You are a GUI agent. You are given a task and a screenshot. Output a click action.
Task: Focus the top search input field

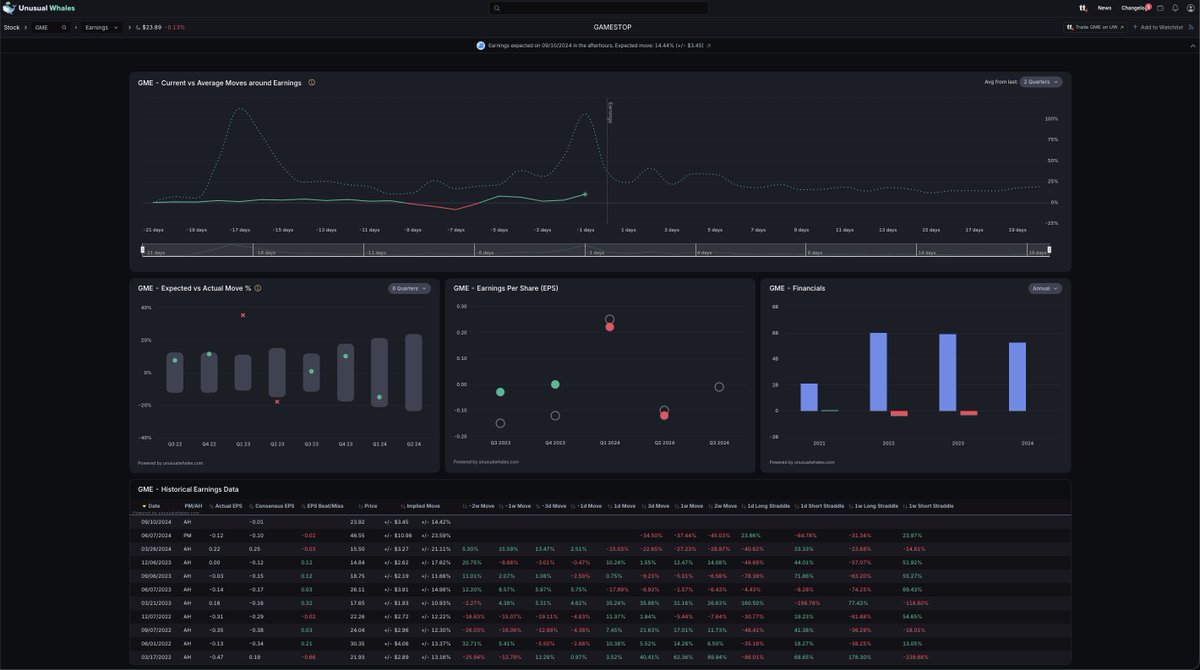pyautogui.click(x=600, y=8)
